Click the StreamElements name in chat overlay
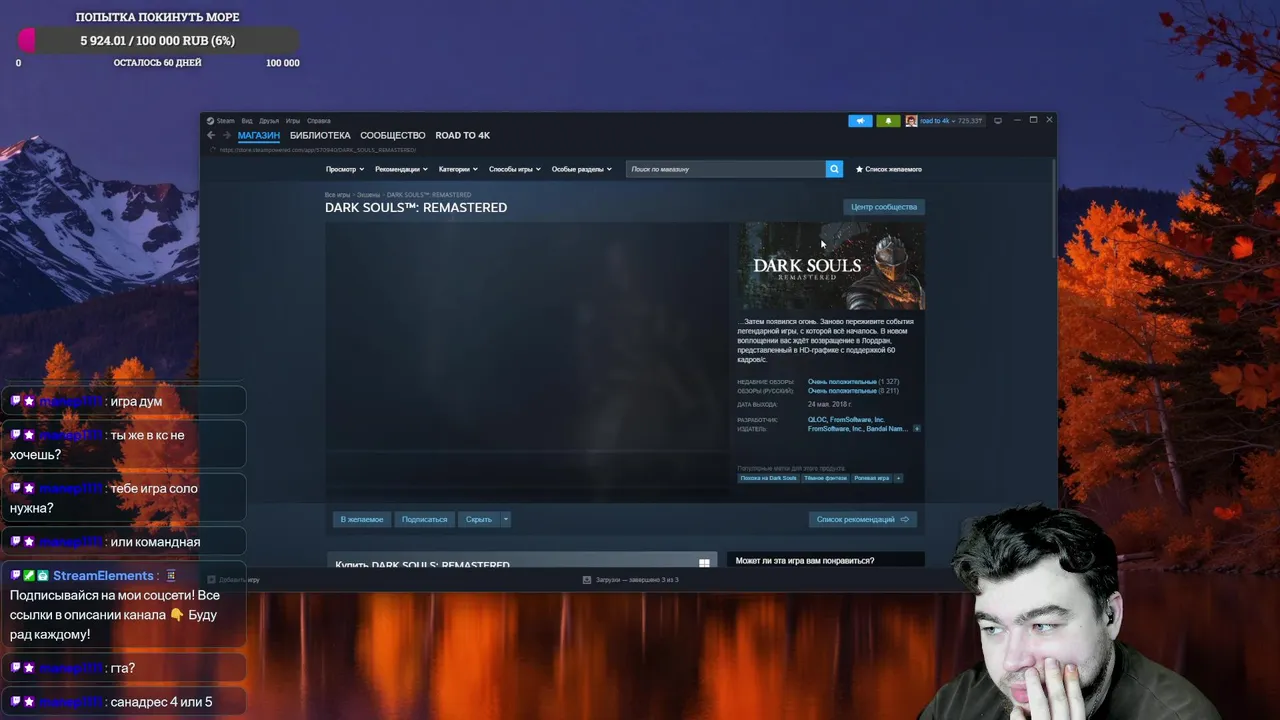Image resolution: width=1280 pixels, height=720 pixels. tap(103, 575)
